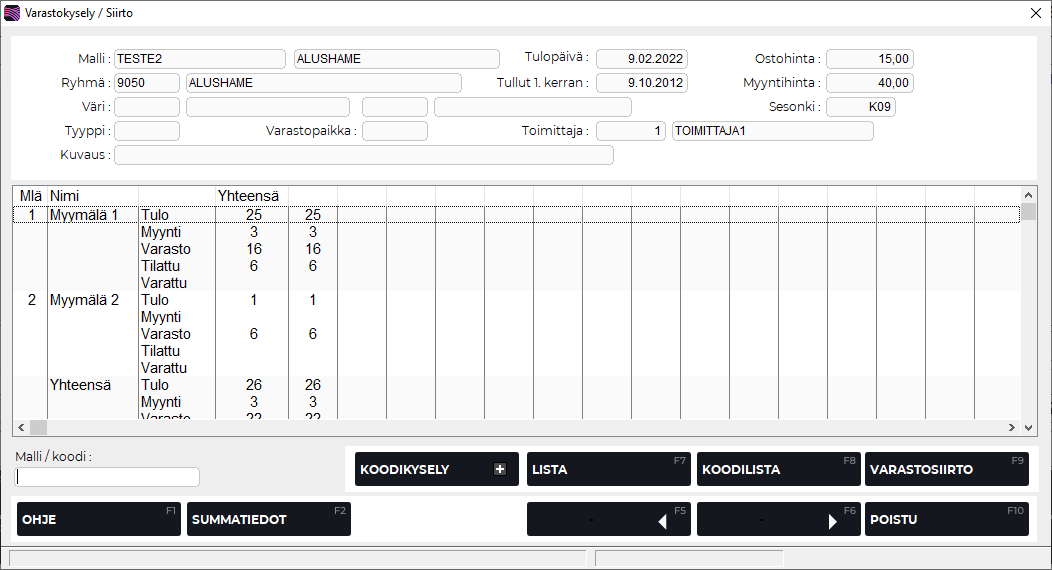Select the Ryhmä field with 9050
1052x570 pixels.
click(147, 83)
